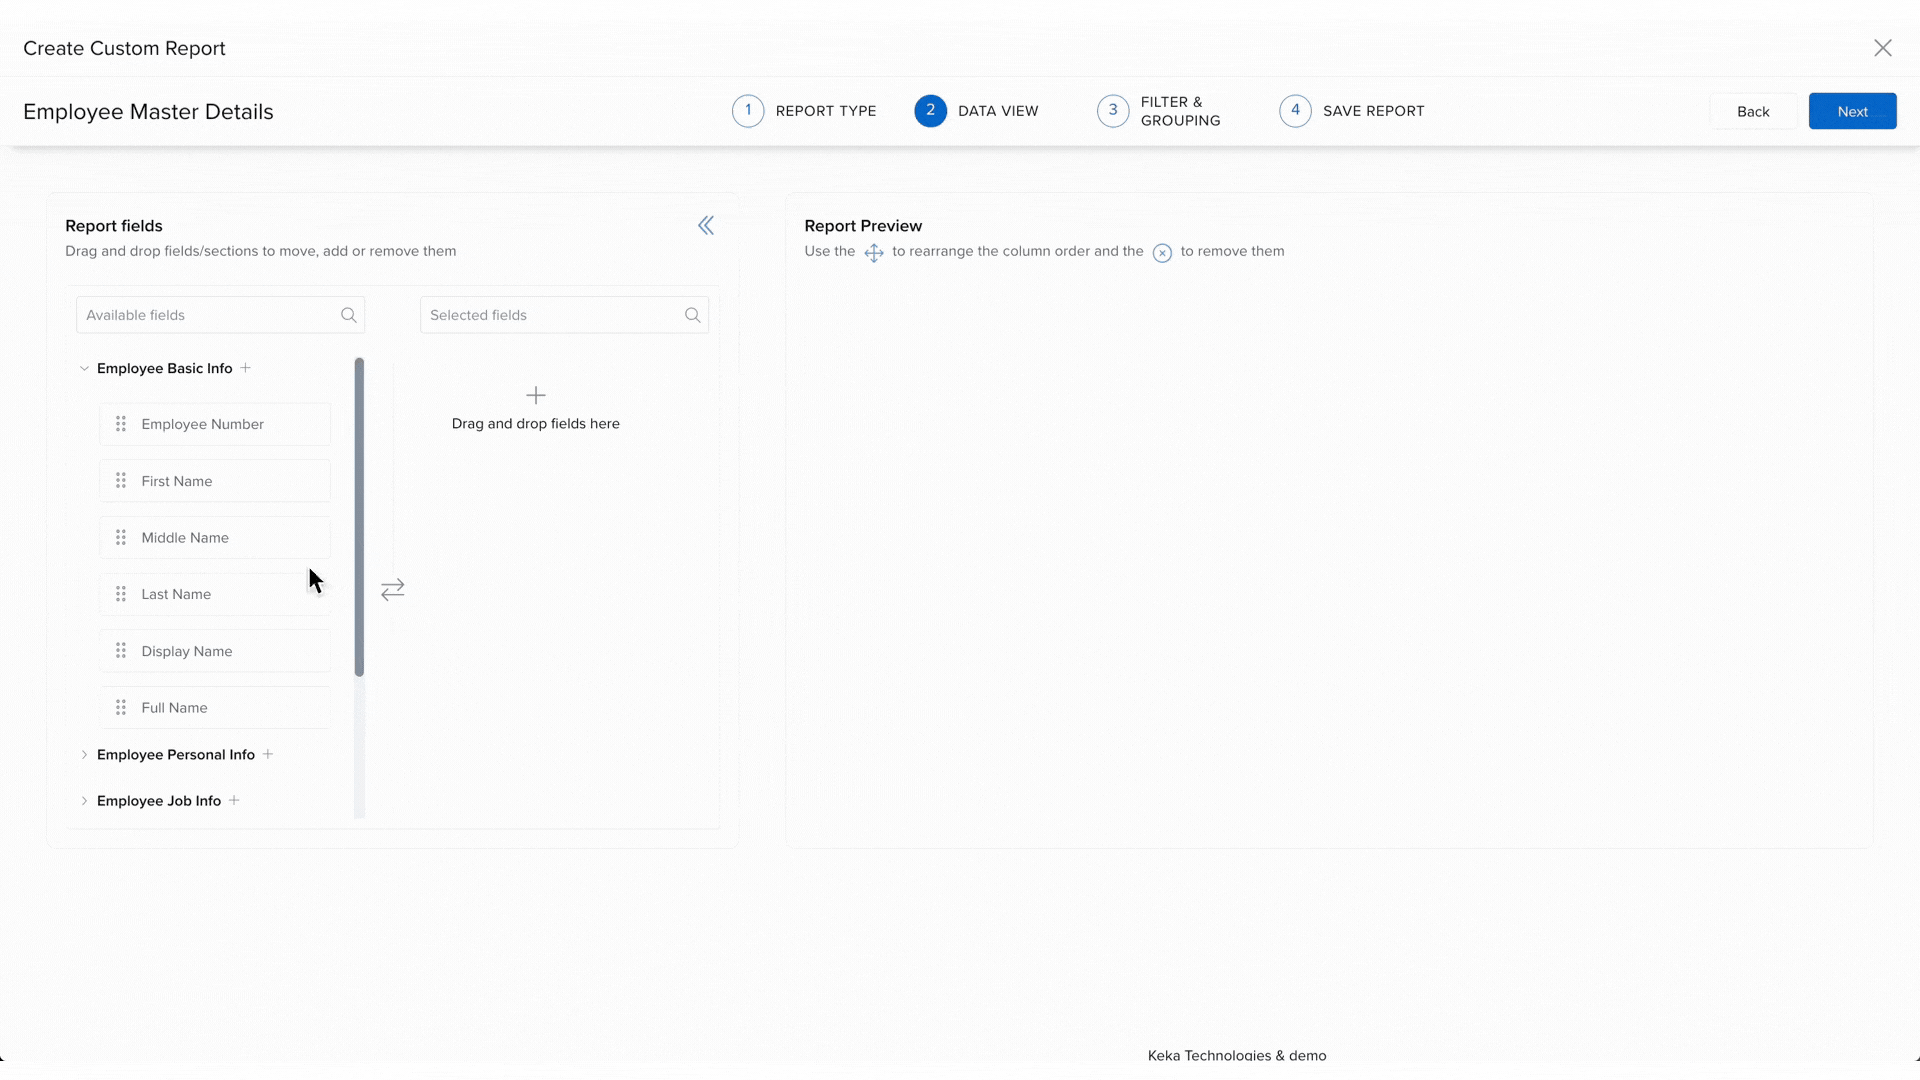1920x1080 pixels.
Task: Add Employee Personal Info section via plus icon
Action: [x=268, y=754]
